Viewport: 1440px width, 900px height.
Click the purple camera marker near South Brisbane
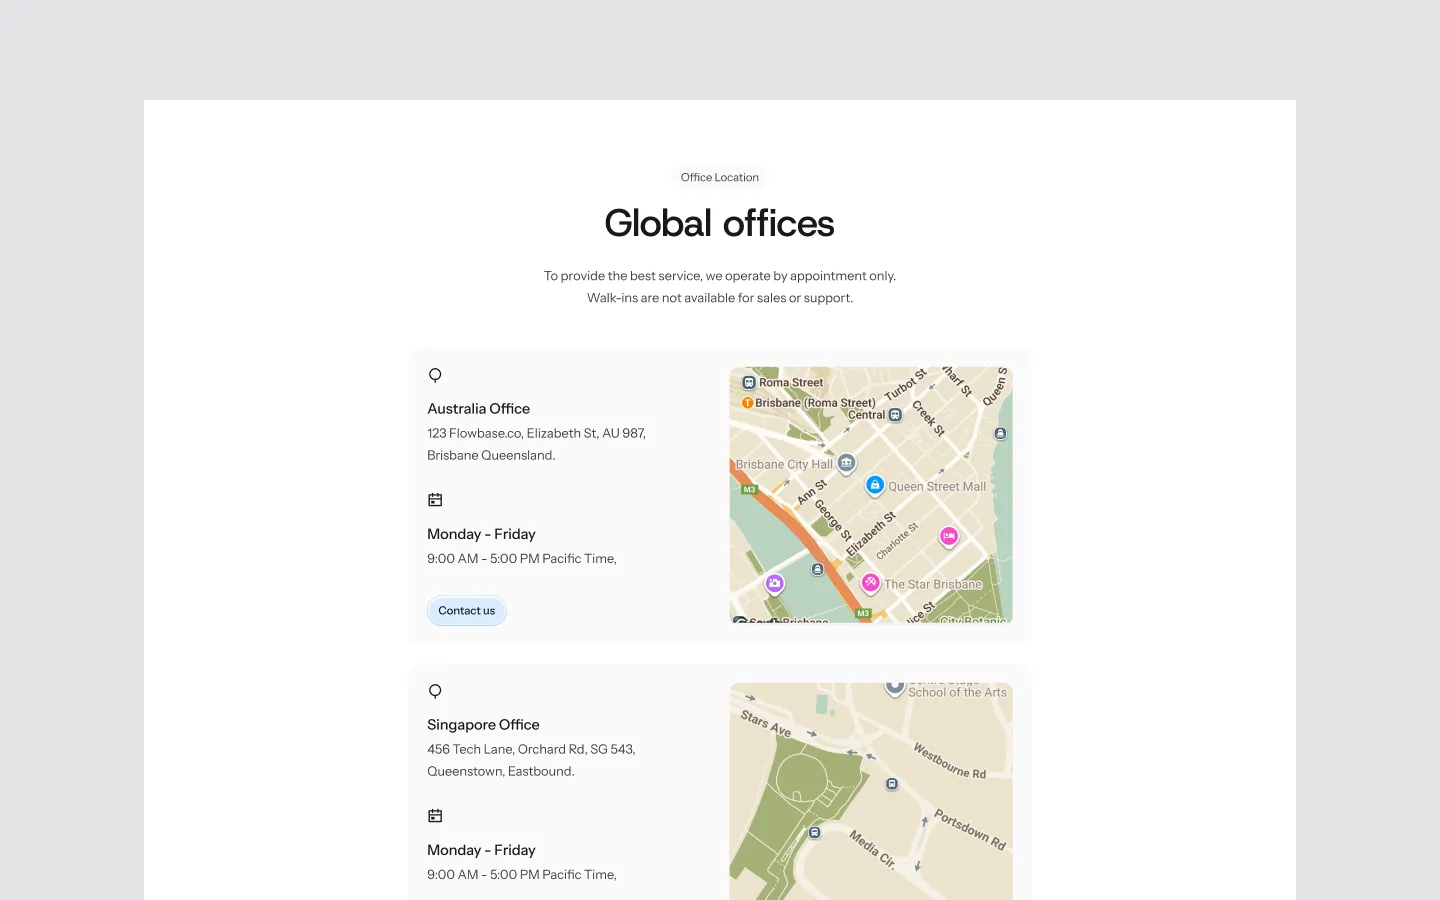point(775,583)
